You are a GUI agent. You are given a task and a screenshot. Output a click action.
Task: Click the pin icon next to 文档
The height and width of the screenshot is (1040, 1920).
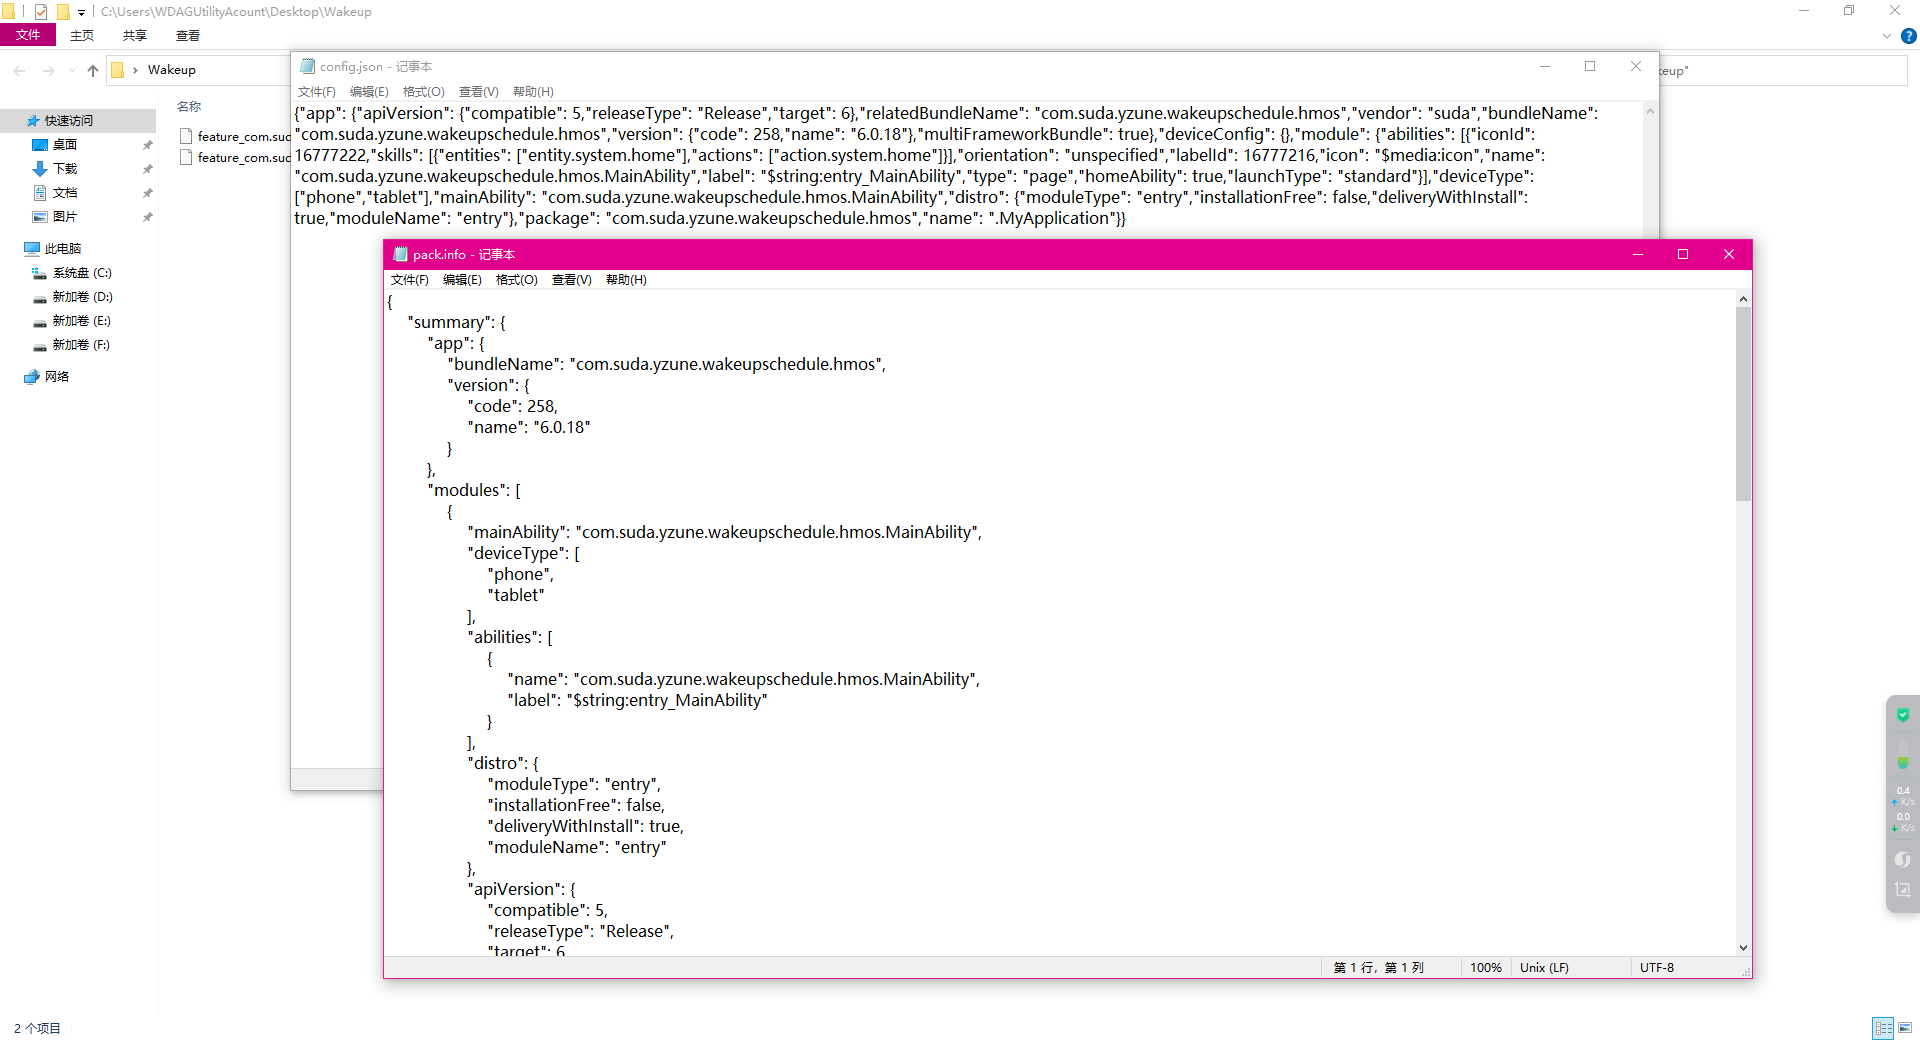coord(147,193)
